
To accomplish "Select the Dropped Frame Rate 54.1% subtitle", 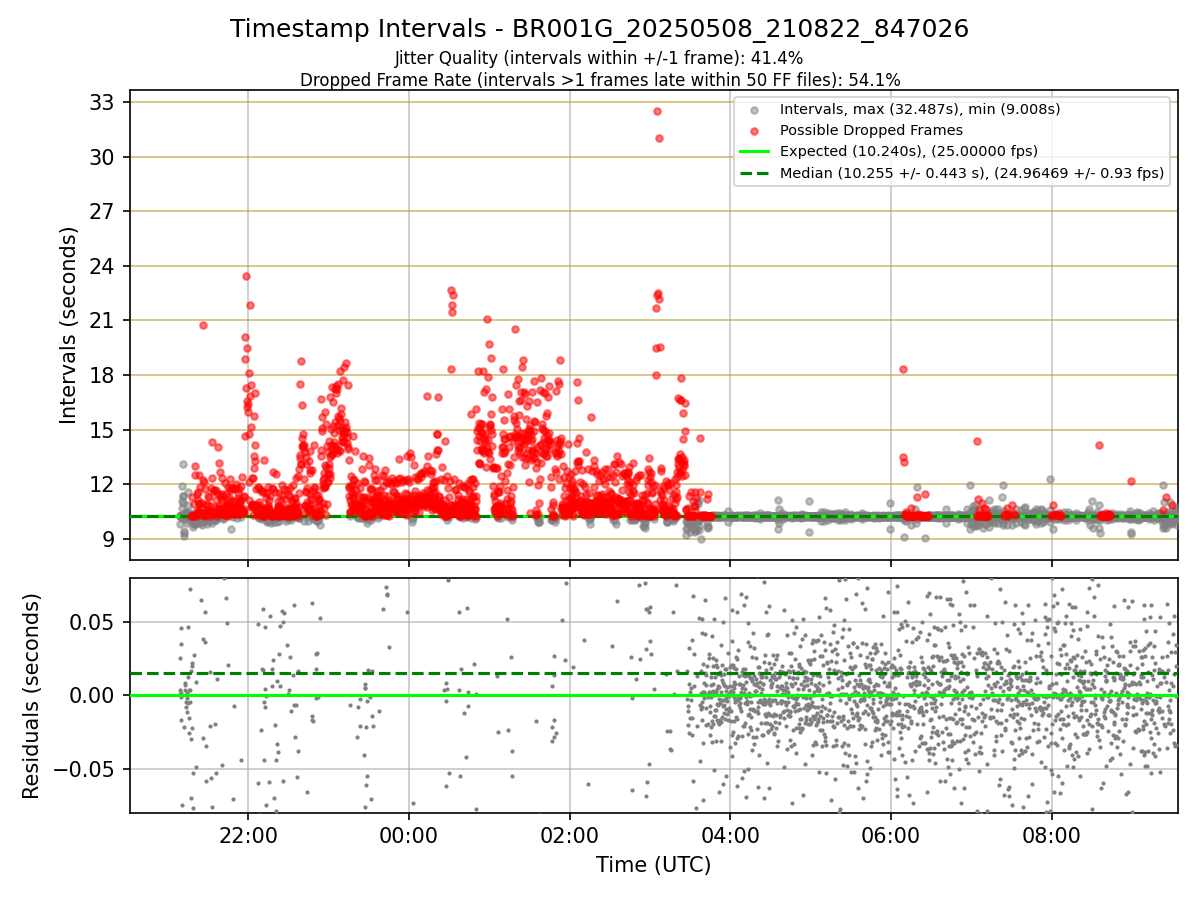I will [x=599, y=80].
